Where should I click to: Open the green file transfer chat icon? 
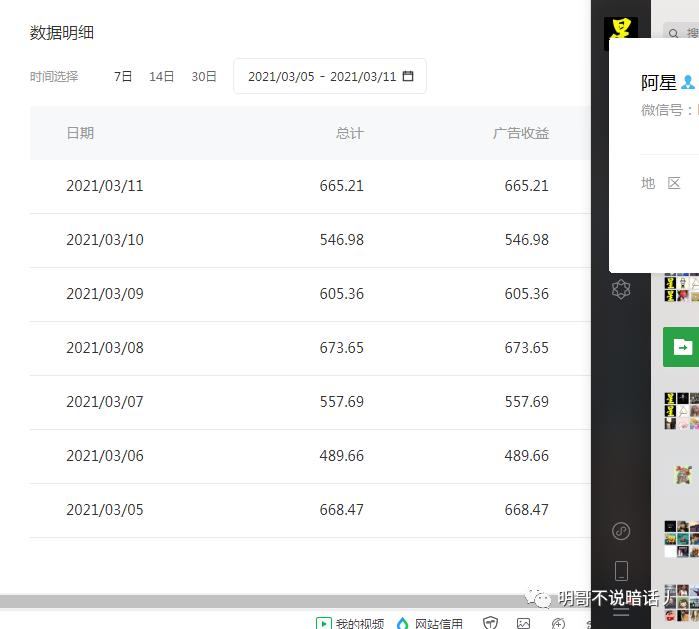coord(682,347)
